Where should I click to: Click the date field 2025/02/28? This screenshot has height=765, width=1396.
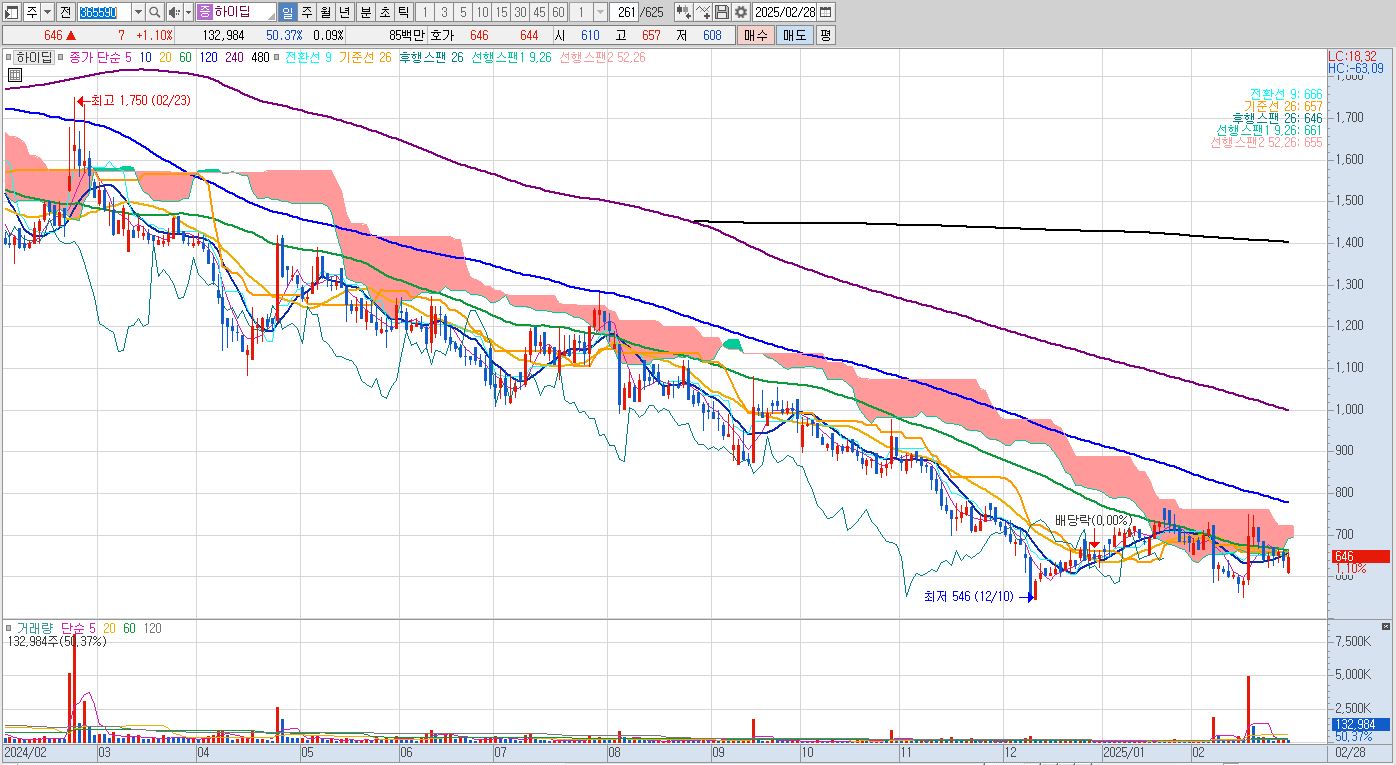click(x=784, y=12)
